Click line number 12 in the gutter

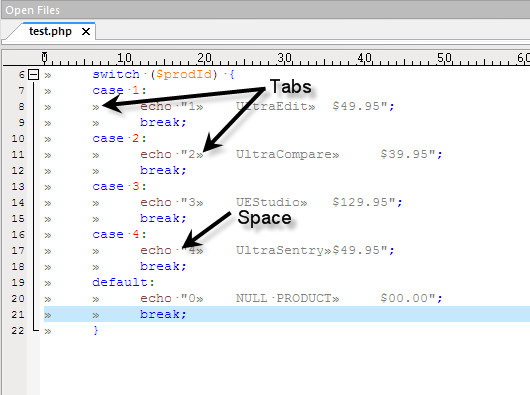coord(18,170)
